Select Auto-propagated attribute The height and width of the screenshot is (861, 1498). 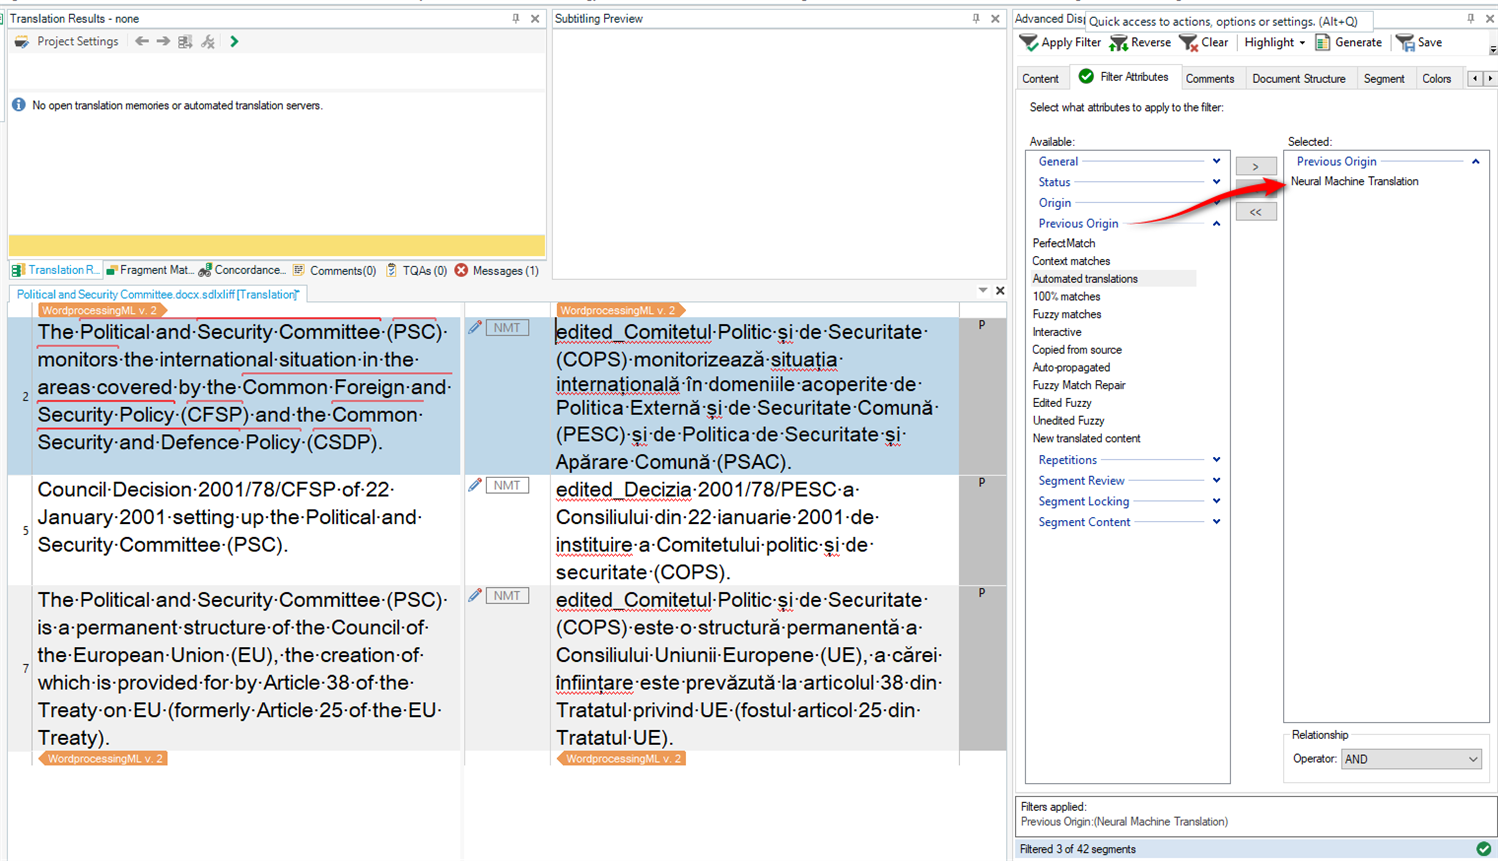[x=1071, y=367]
